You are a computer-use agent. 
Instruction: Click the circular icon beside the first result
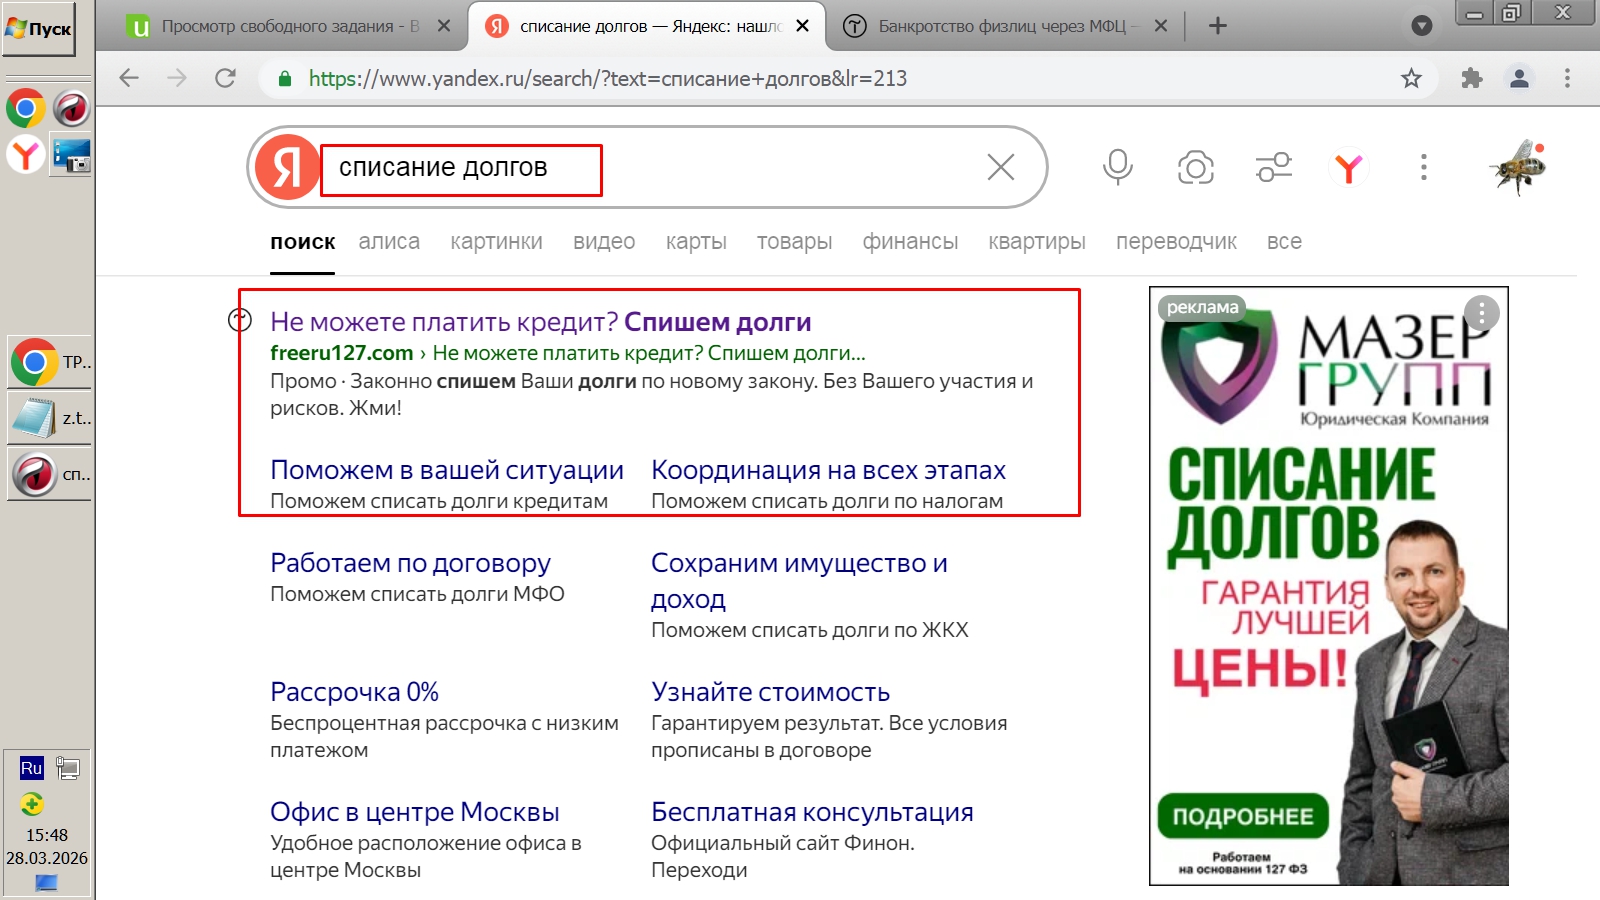[x=240, y=320]
